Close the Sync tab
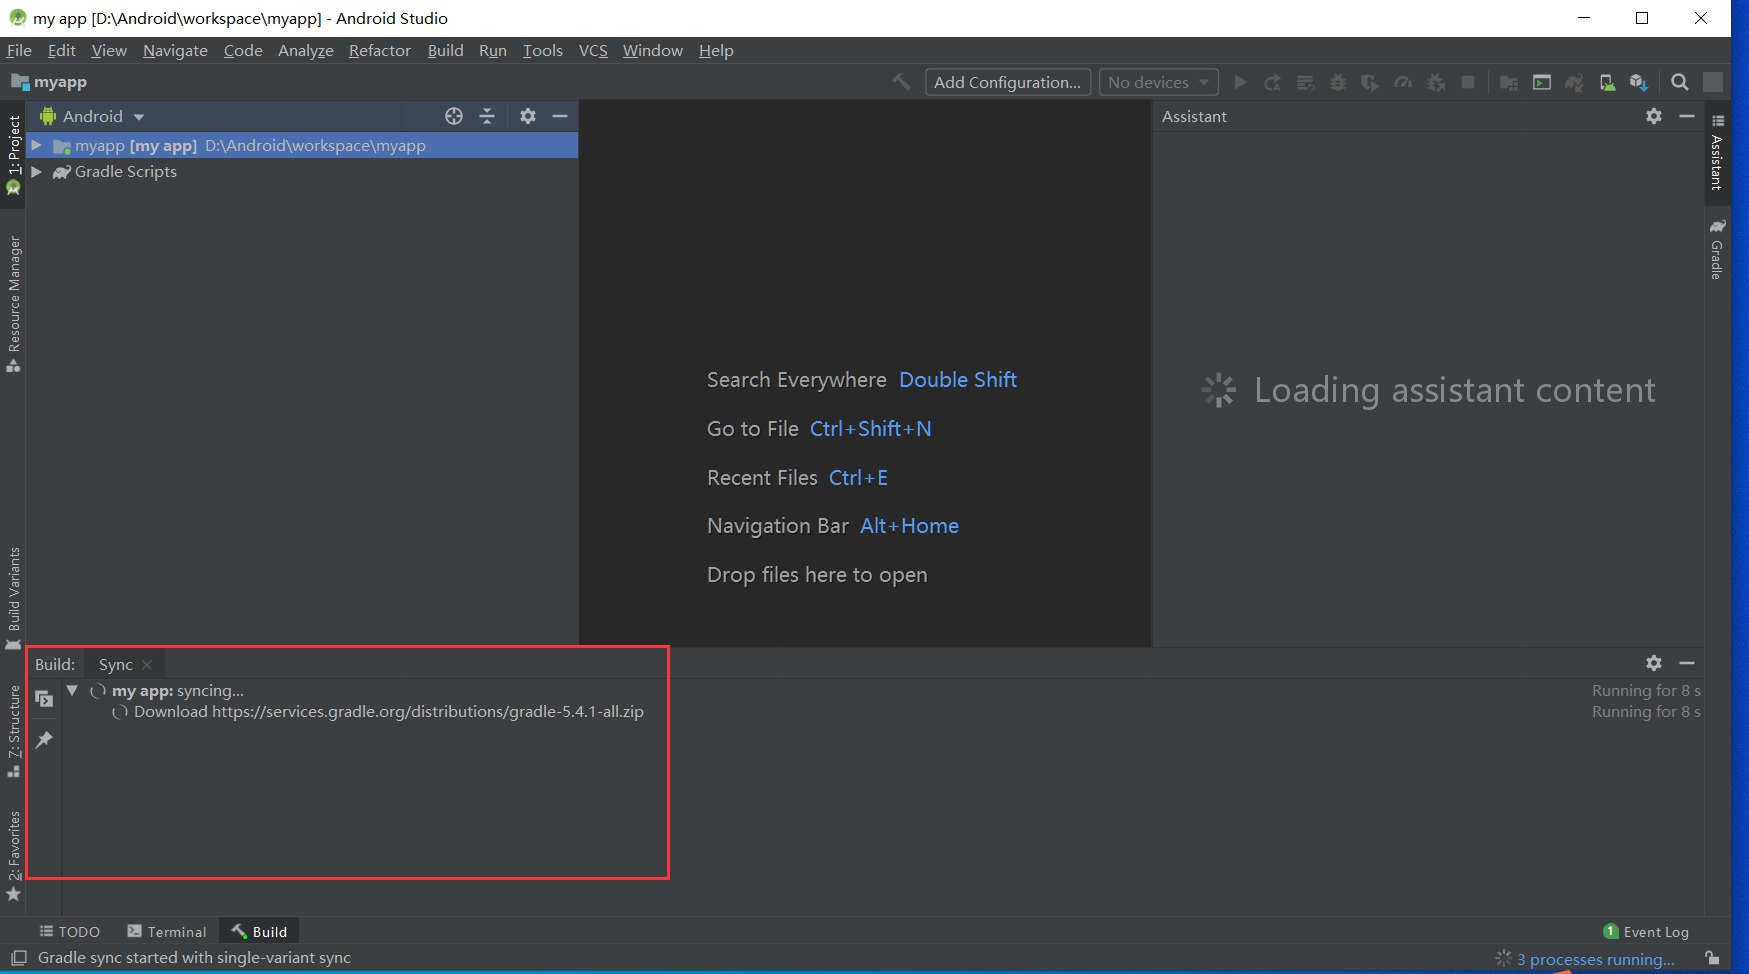The width and height of the screenshot is (1749, 974). [x=148, y=665]
